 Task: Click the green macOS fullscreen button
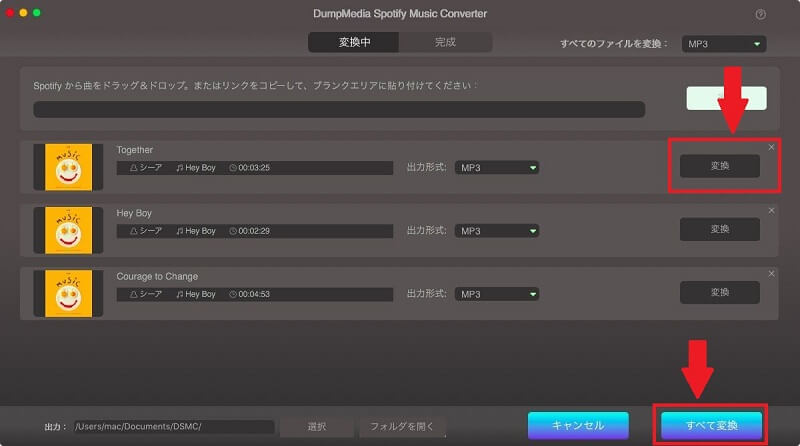coord(37,13)
